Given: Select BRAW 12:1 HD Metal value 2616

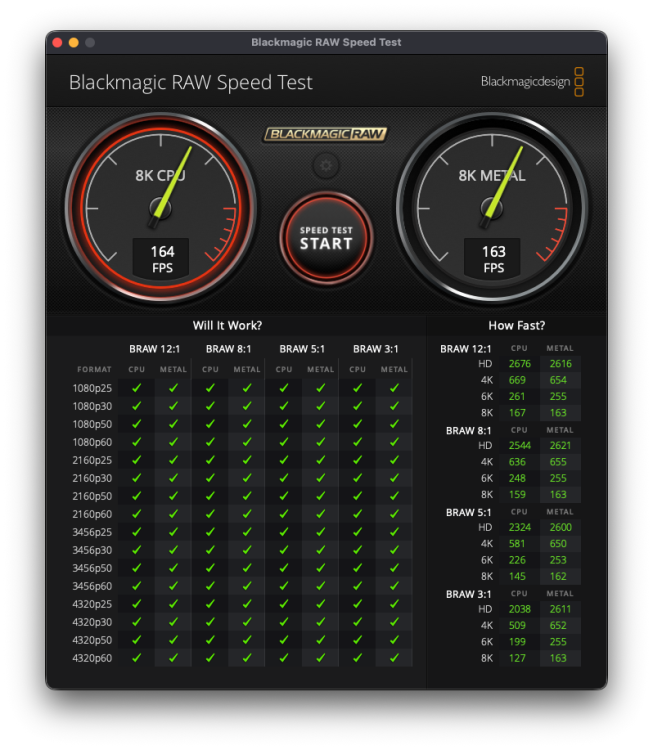Looking at the screenshot, I should 560,364.
